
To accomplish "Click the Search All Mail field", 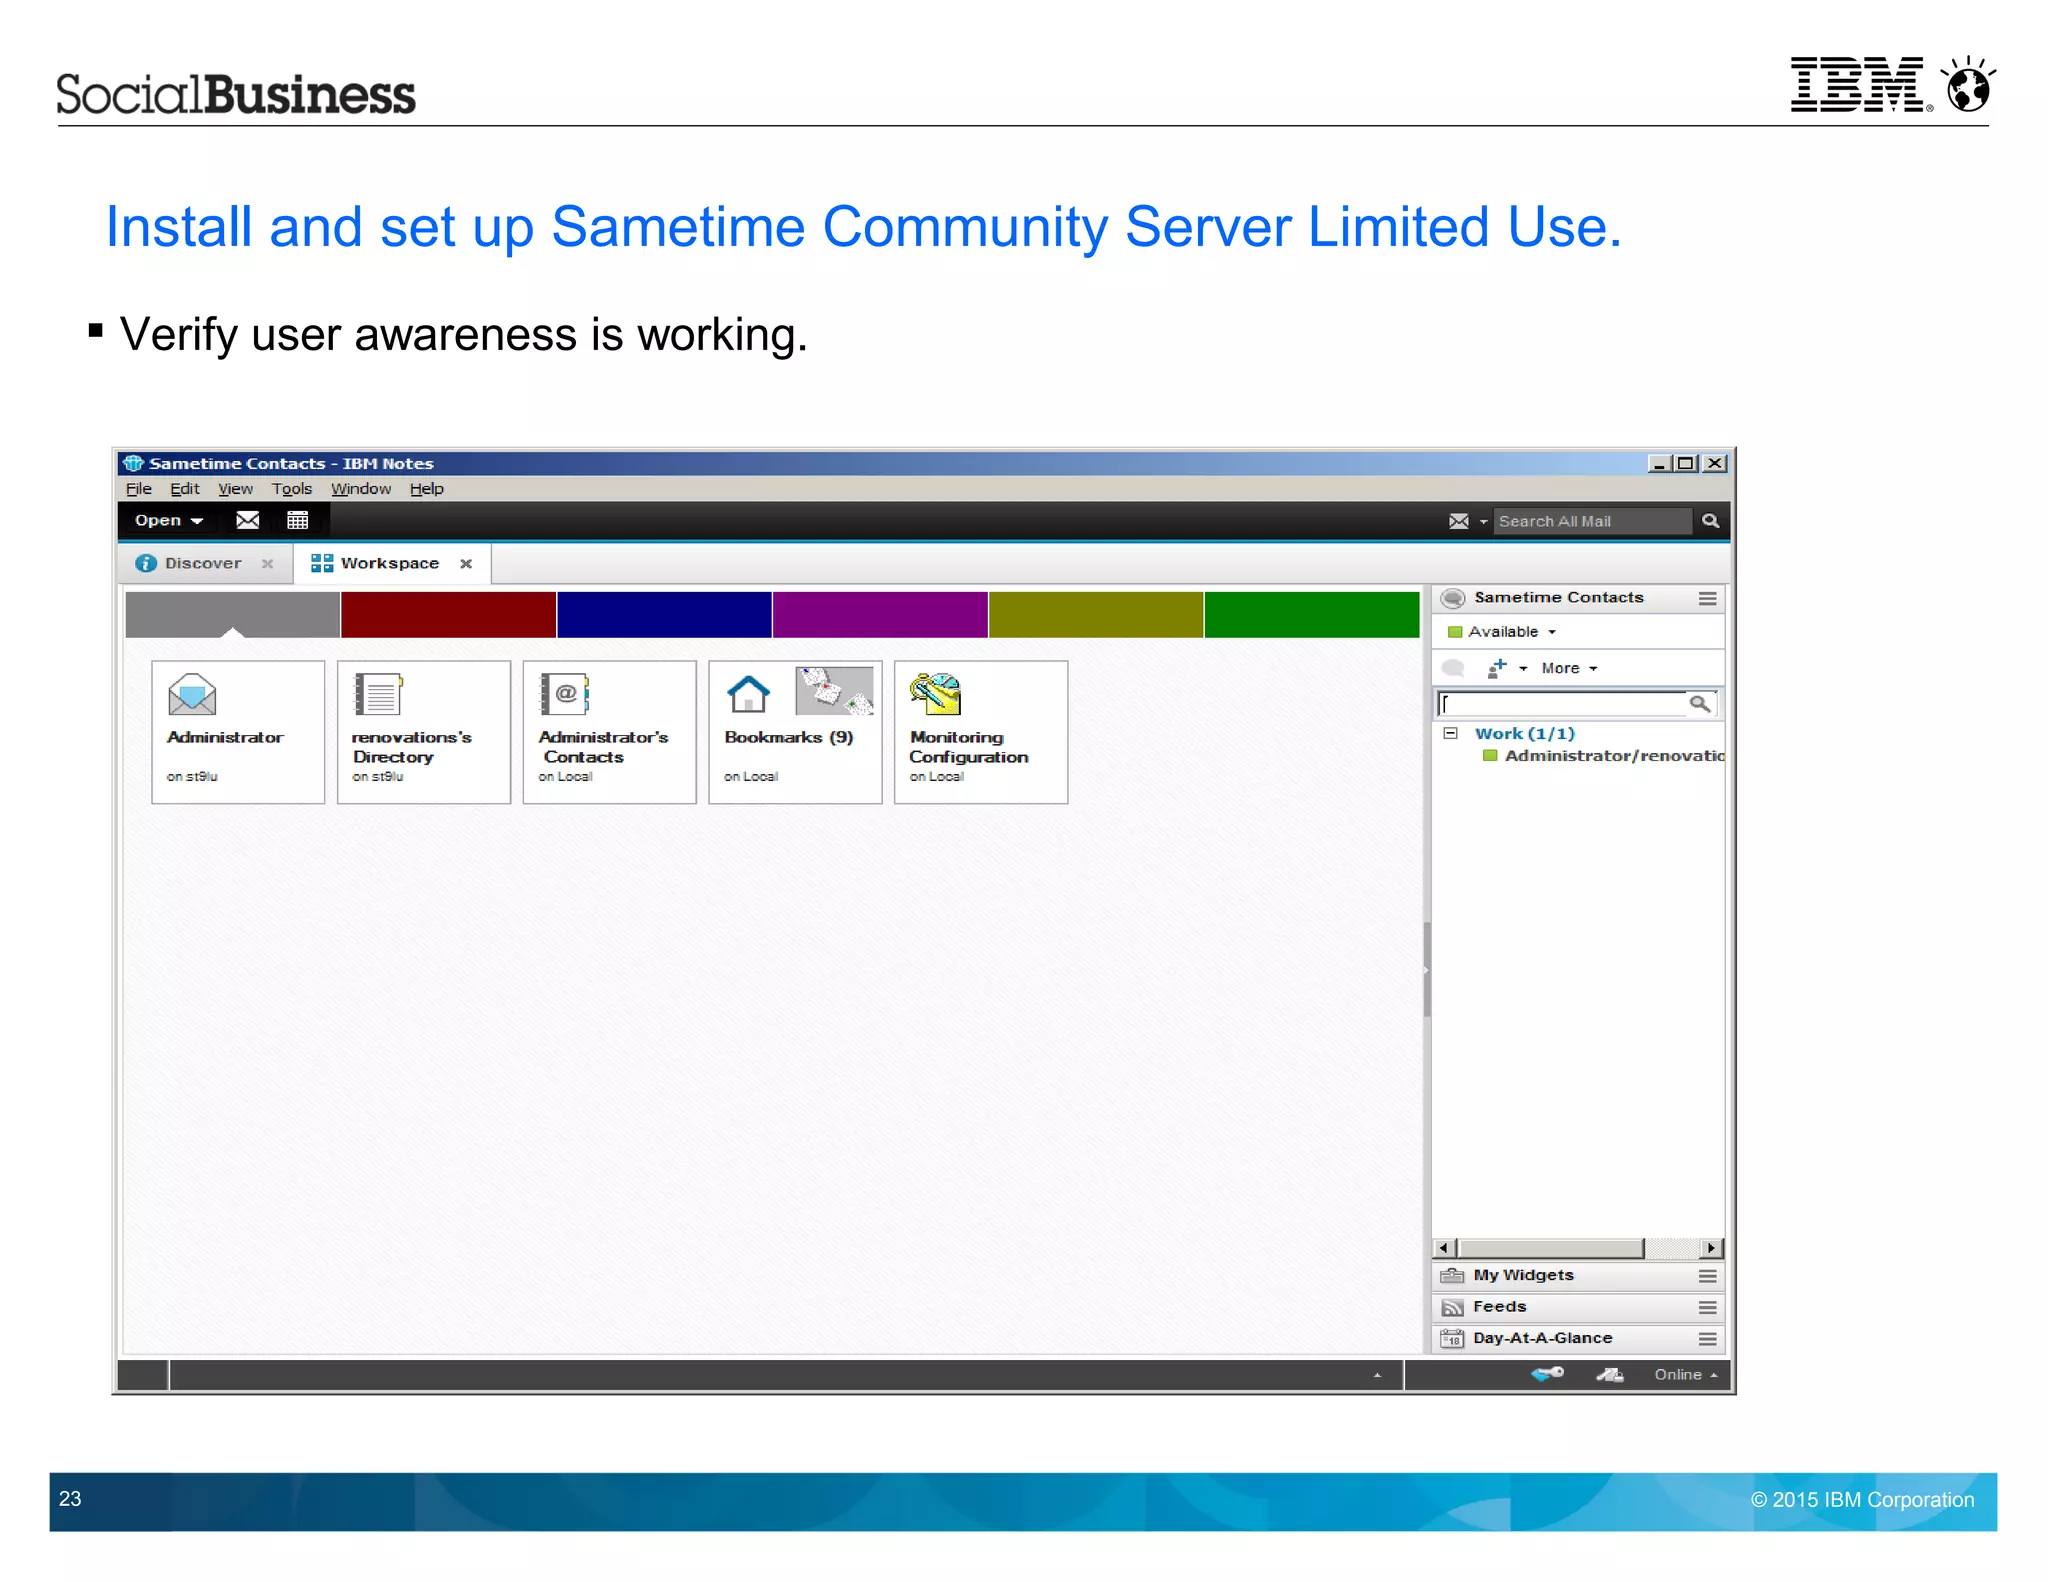I will click(1593, 521).
